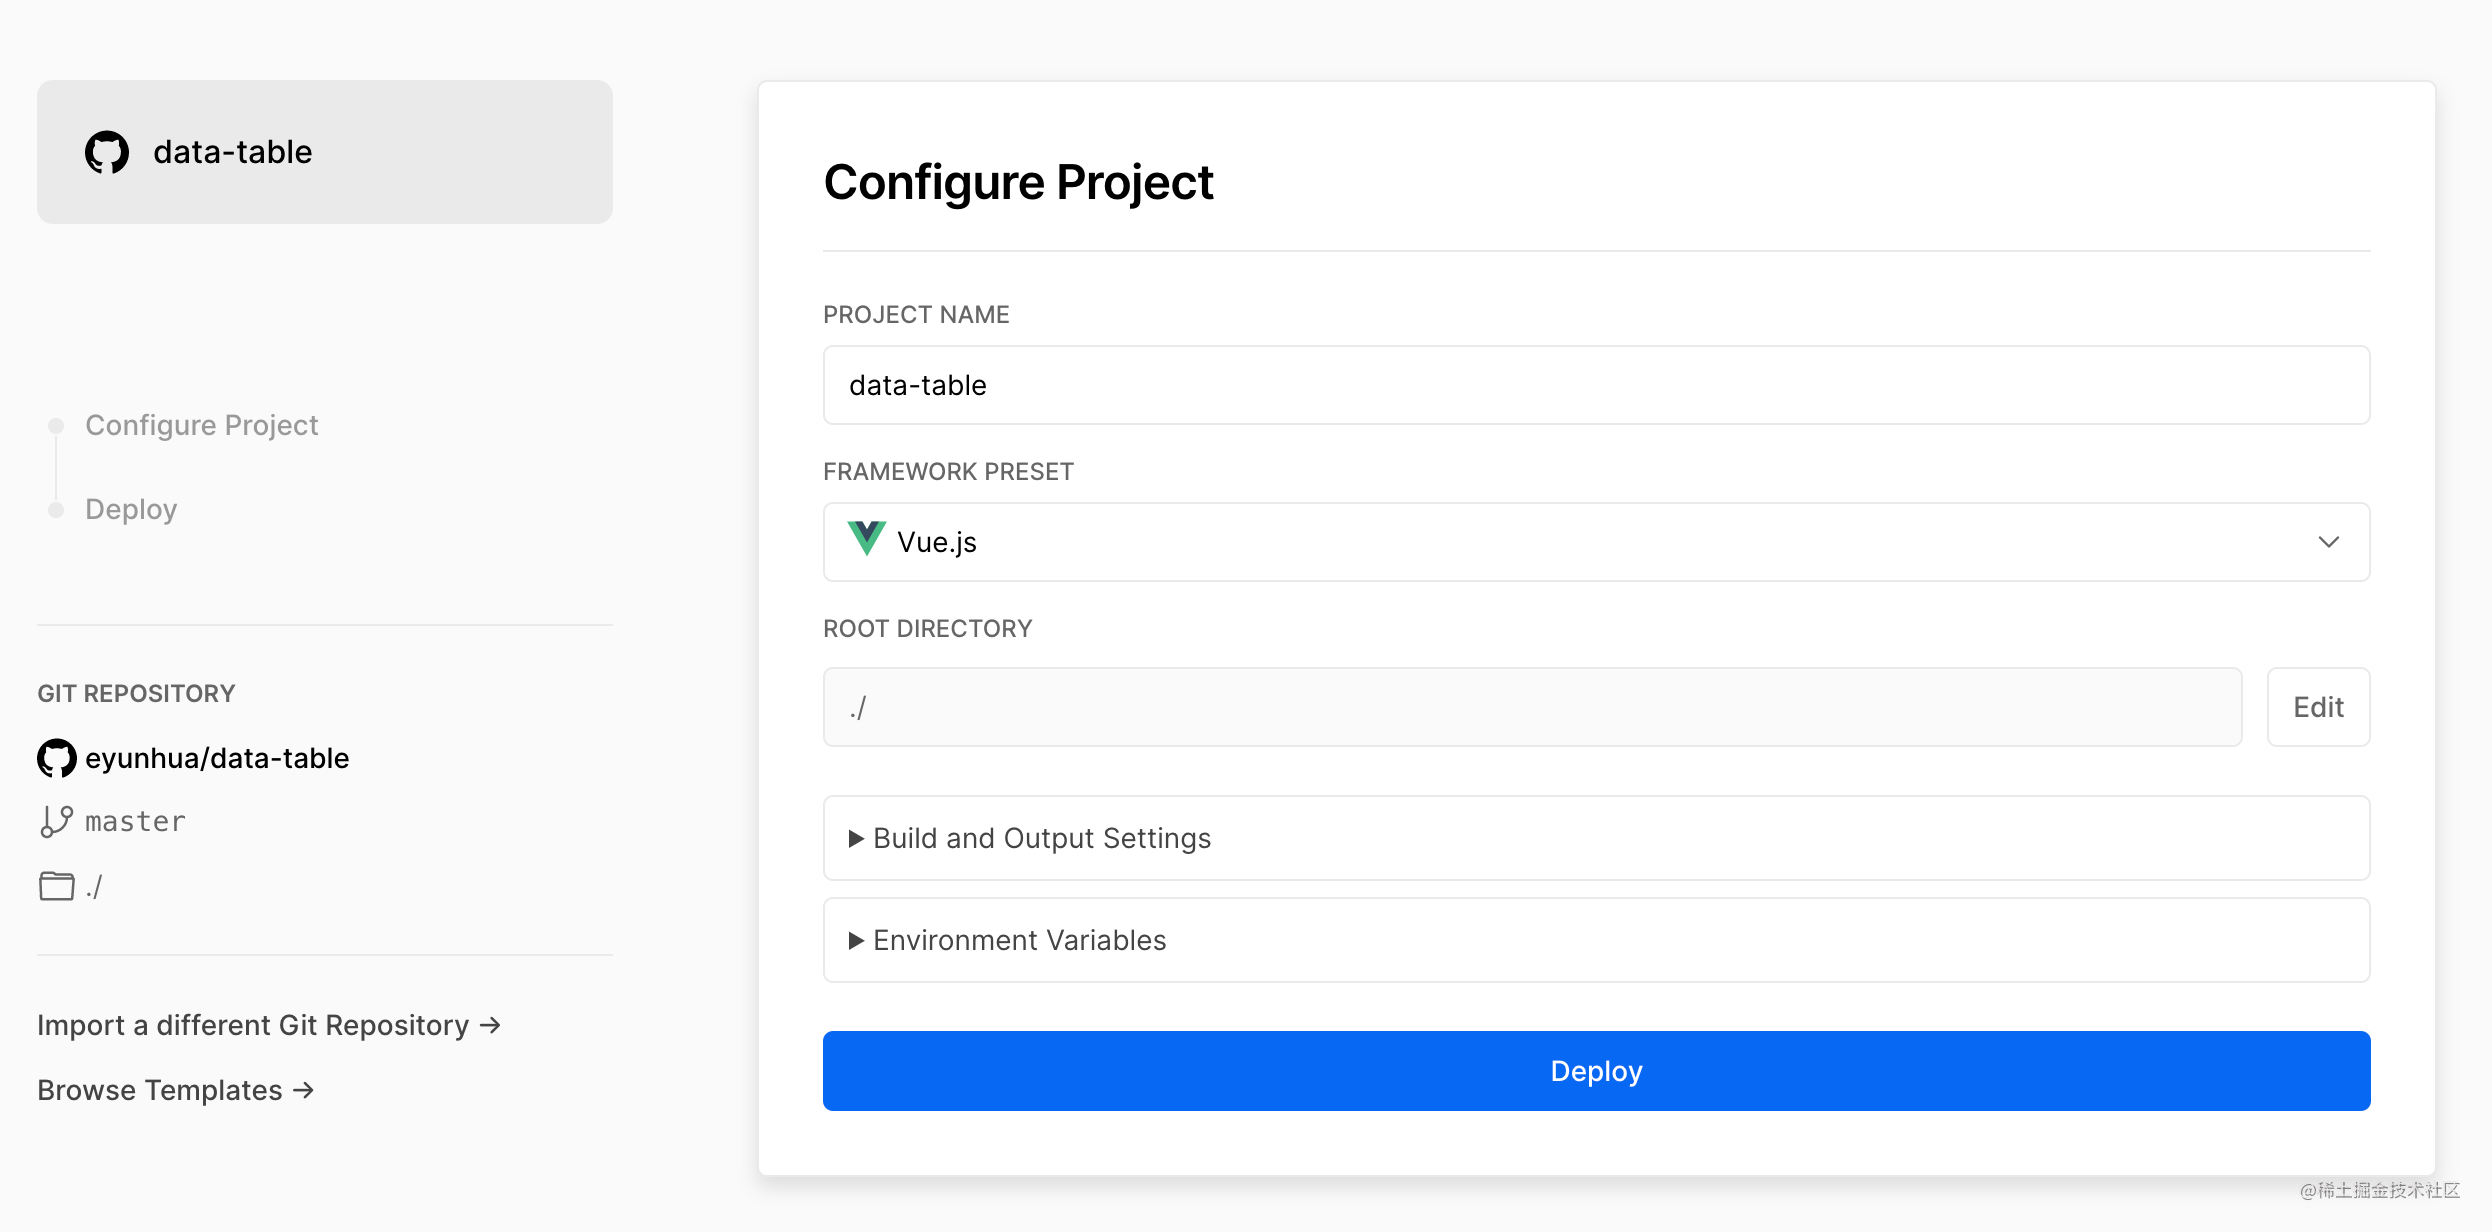Click the folder icon in Git Repository section

(x=56, y=886)
